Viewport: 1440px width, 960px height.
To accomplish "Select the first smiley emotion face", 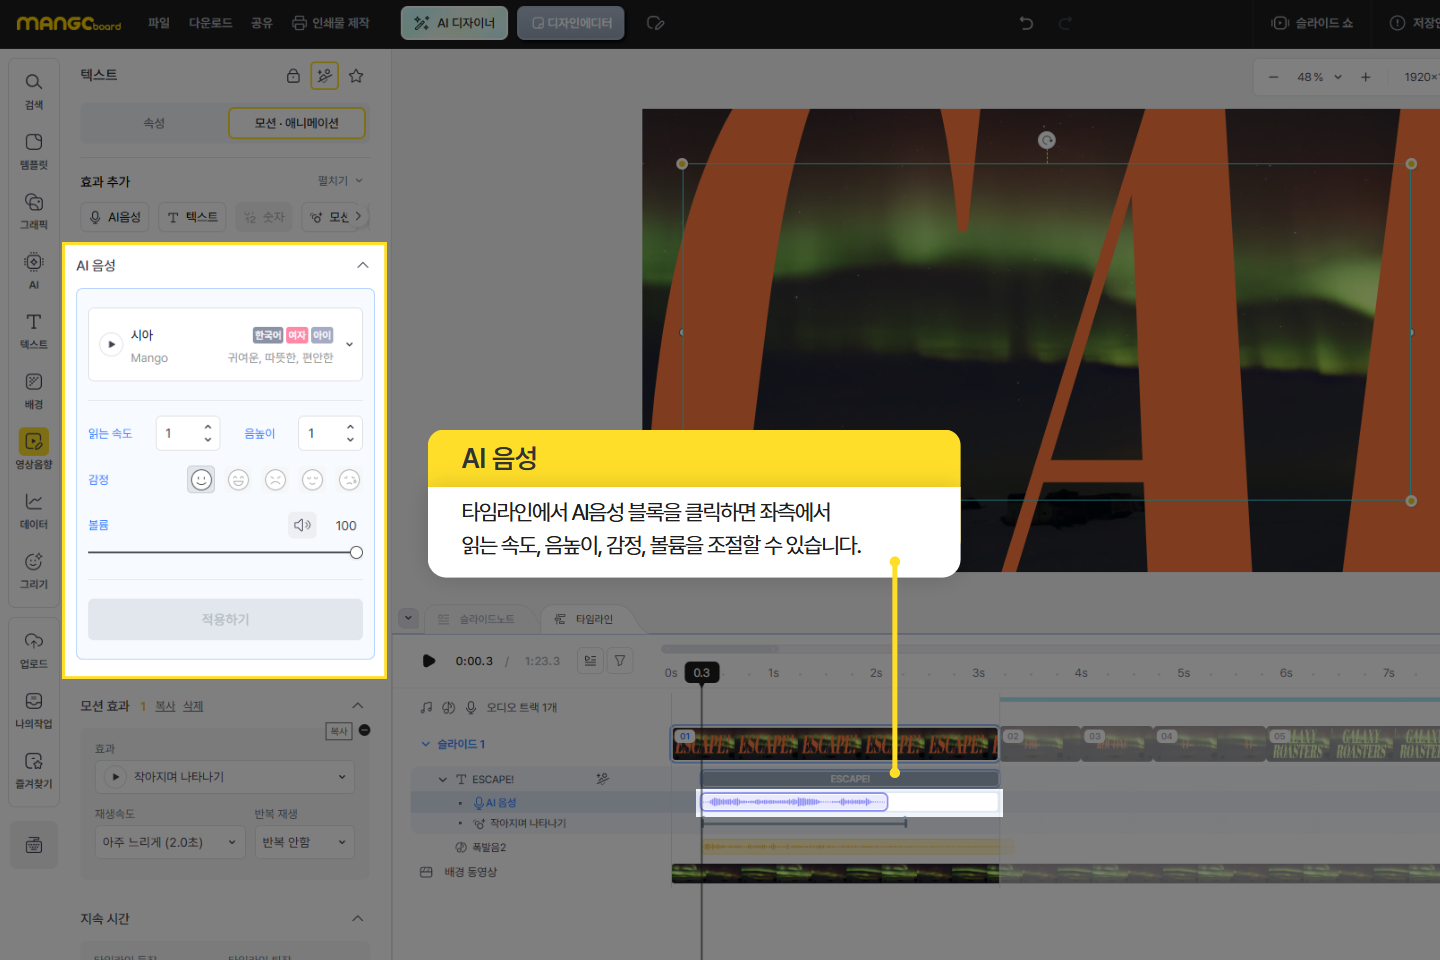I will [201, 480].
